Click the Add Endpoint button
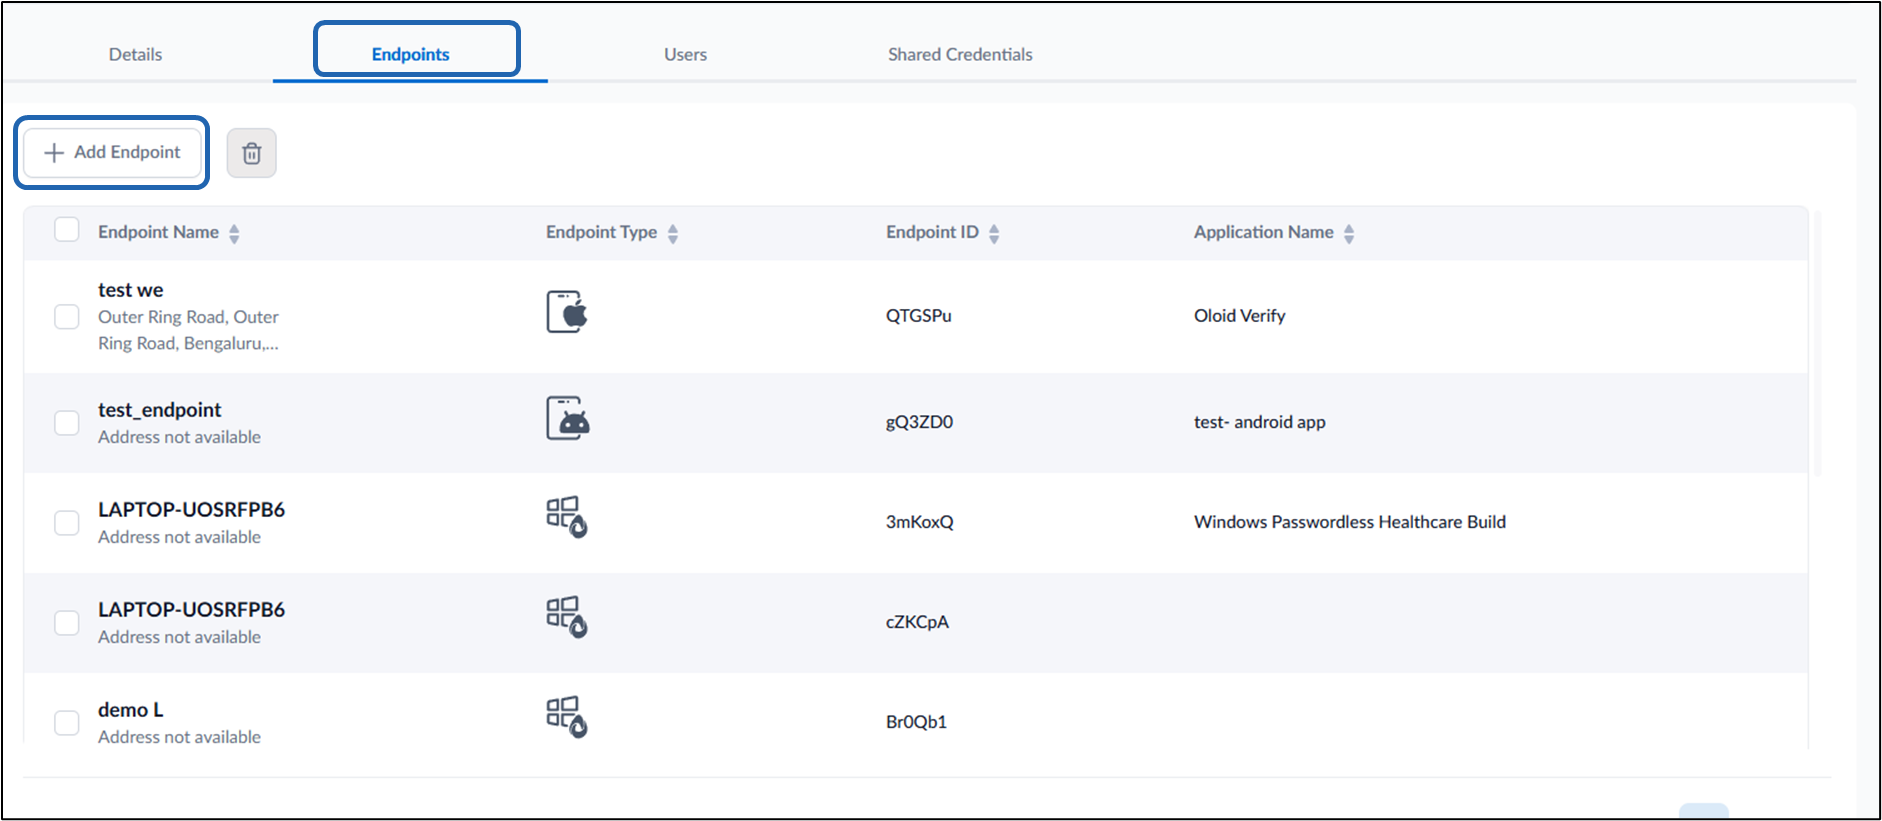 click(x=112, y=152)
